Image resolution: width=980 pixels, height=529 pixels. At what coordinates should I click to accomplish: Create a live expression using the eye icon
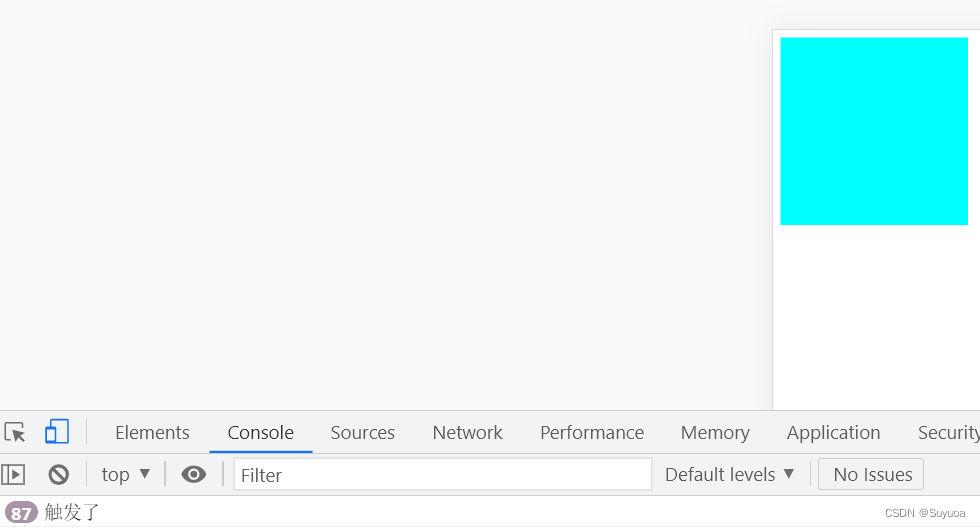(194, 474)
